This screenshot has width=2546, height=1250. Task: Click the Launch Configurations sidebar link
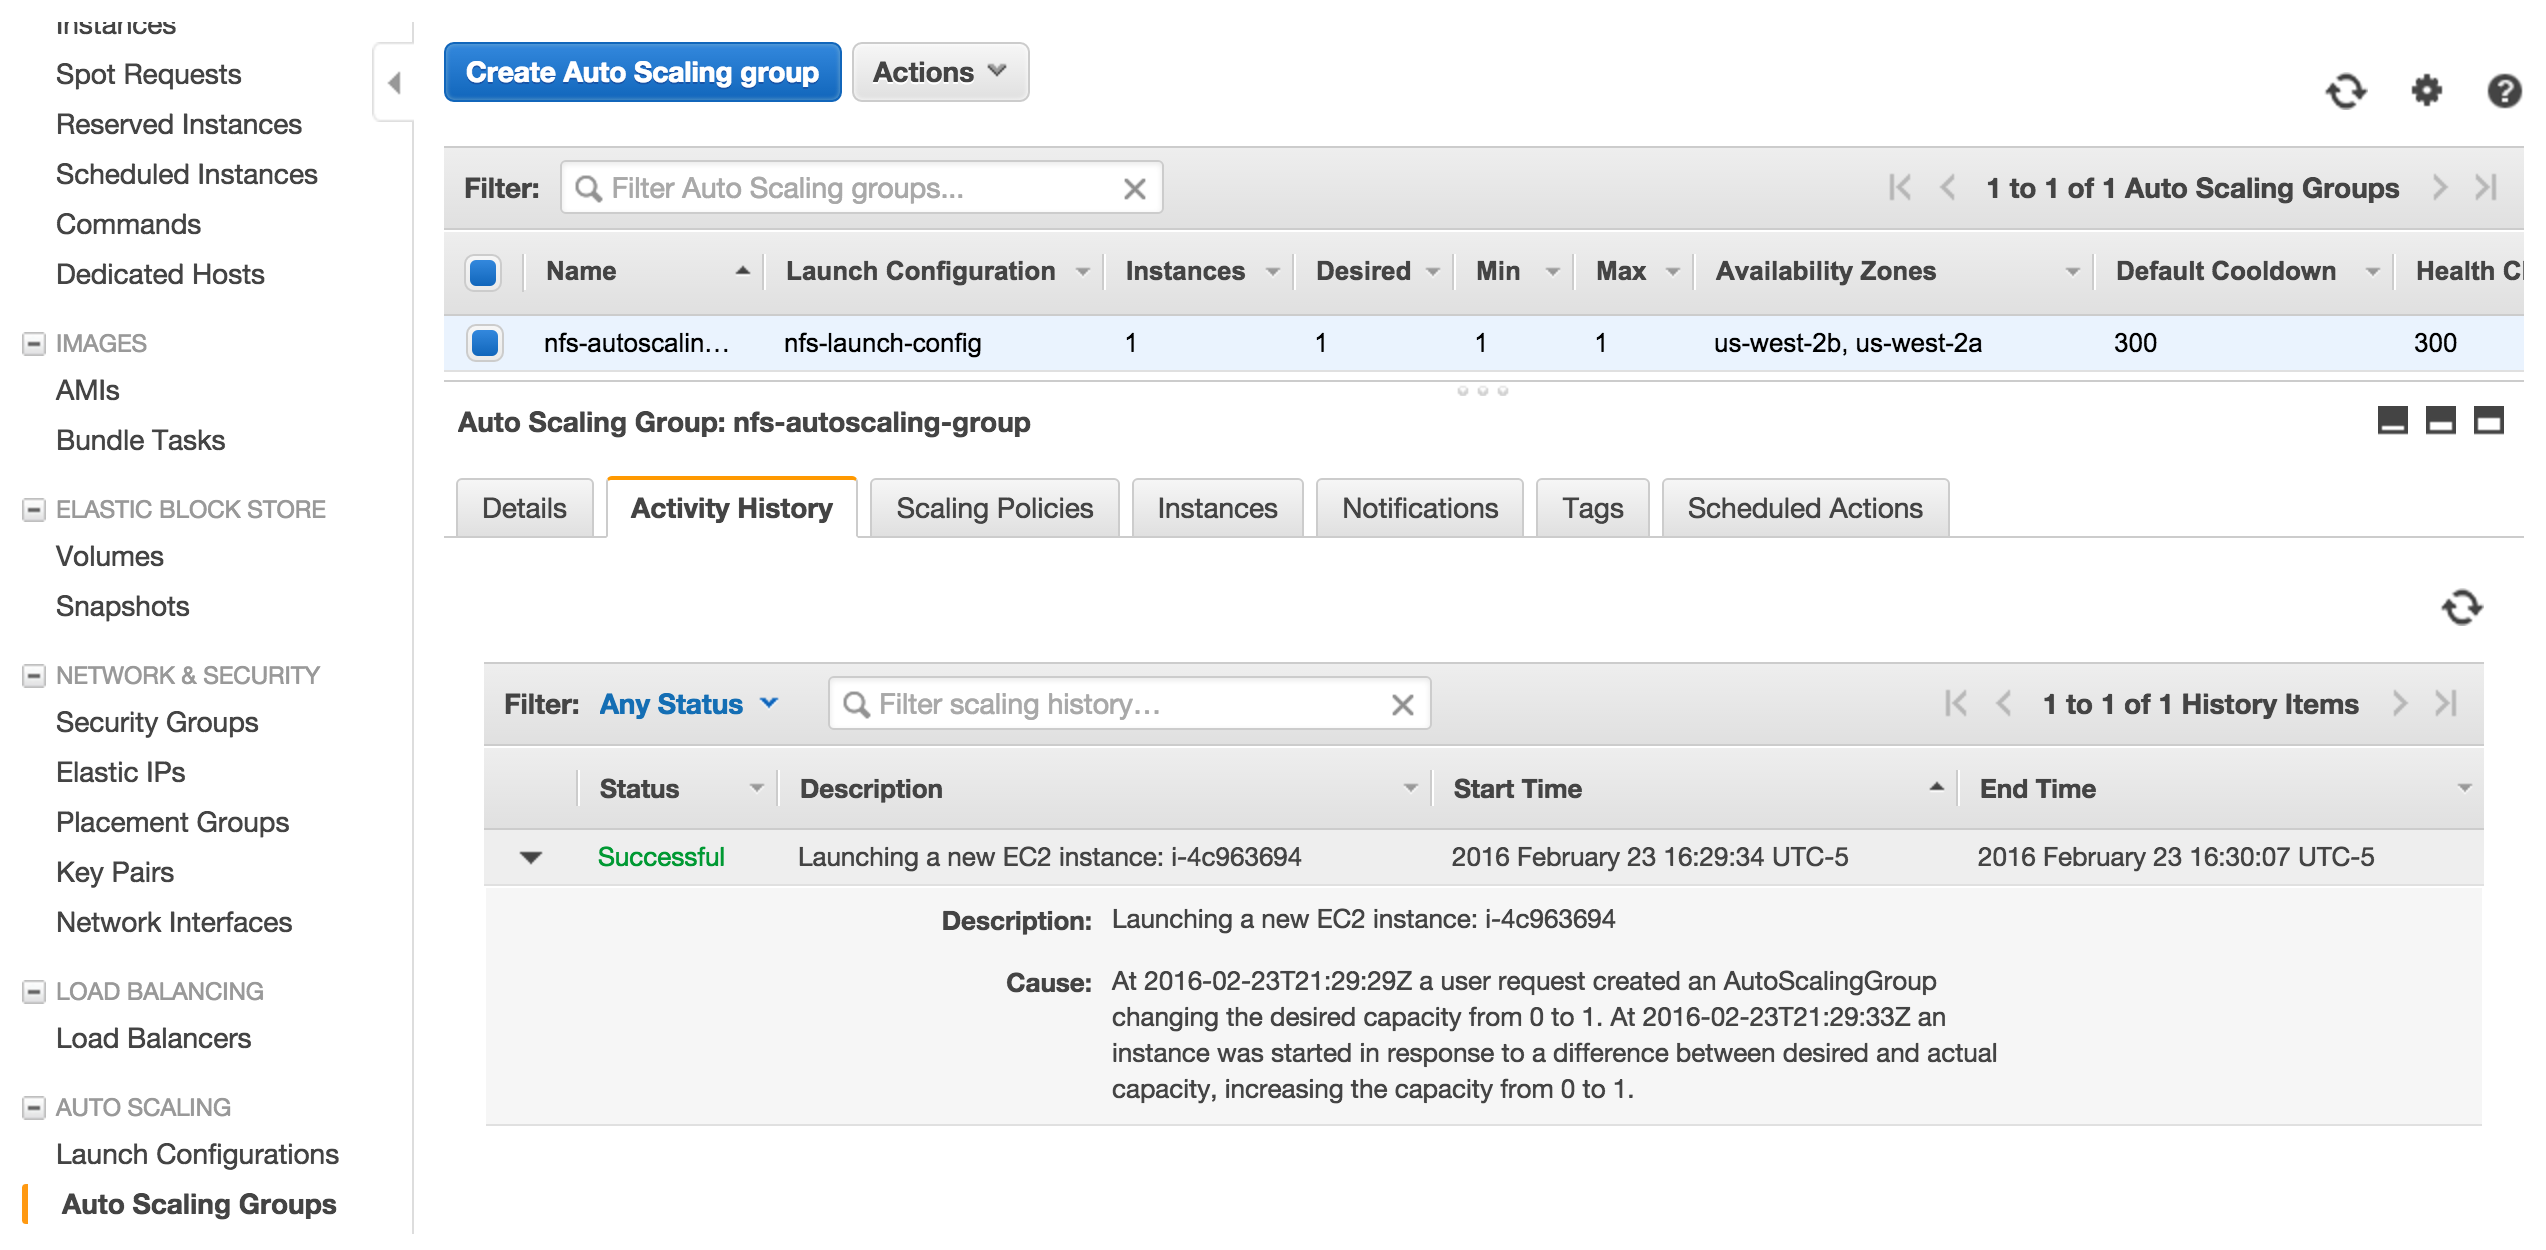click(200, 1154)
